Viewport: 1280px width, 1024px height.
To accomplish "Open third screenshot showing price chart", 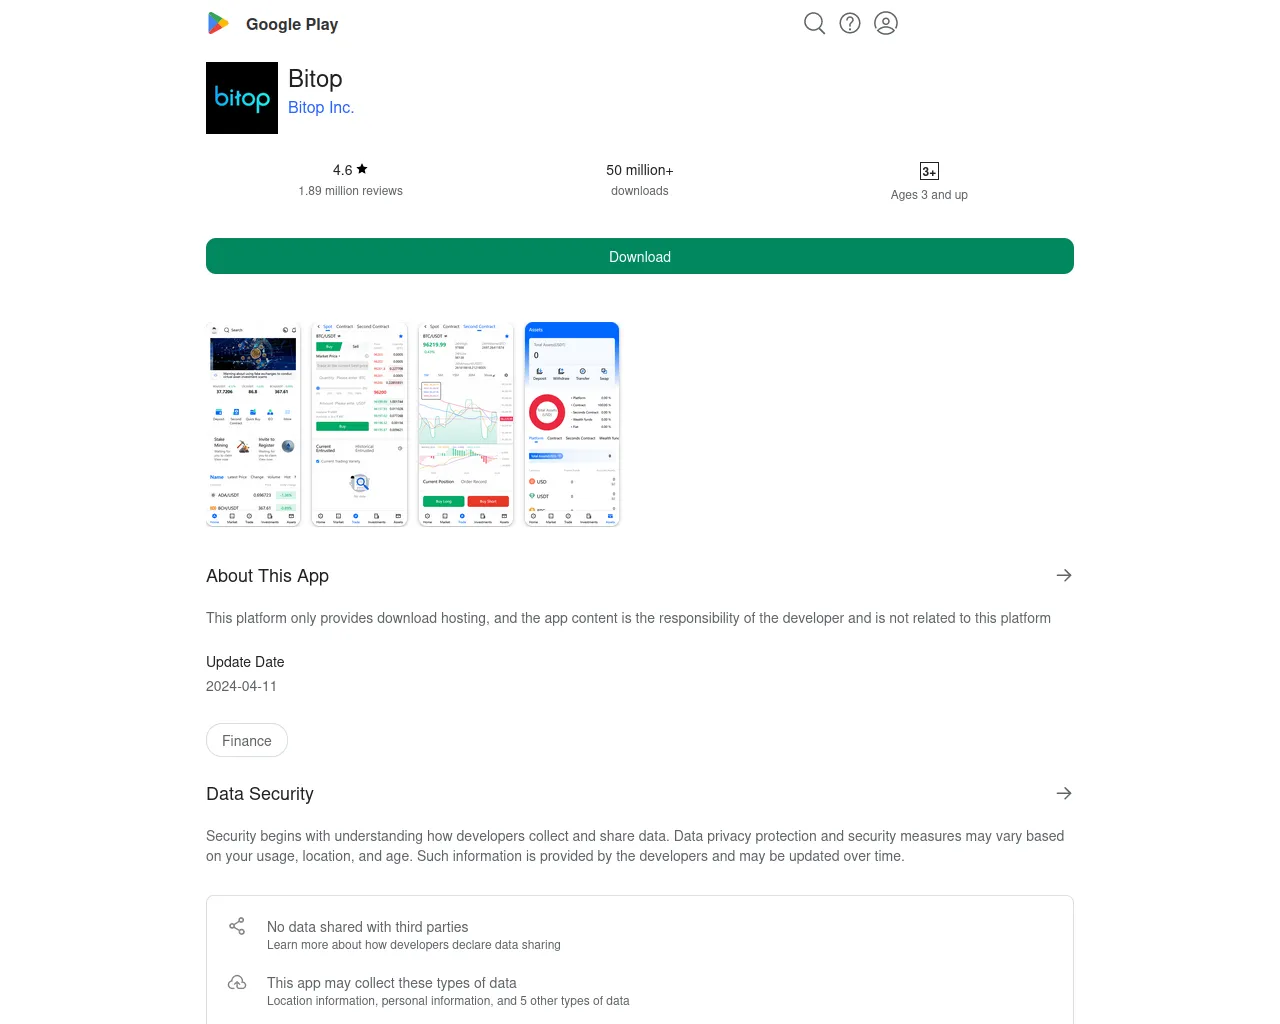I will (466, 424).
